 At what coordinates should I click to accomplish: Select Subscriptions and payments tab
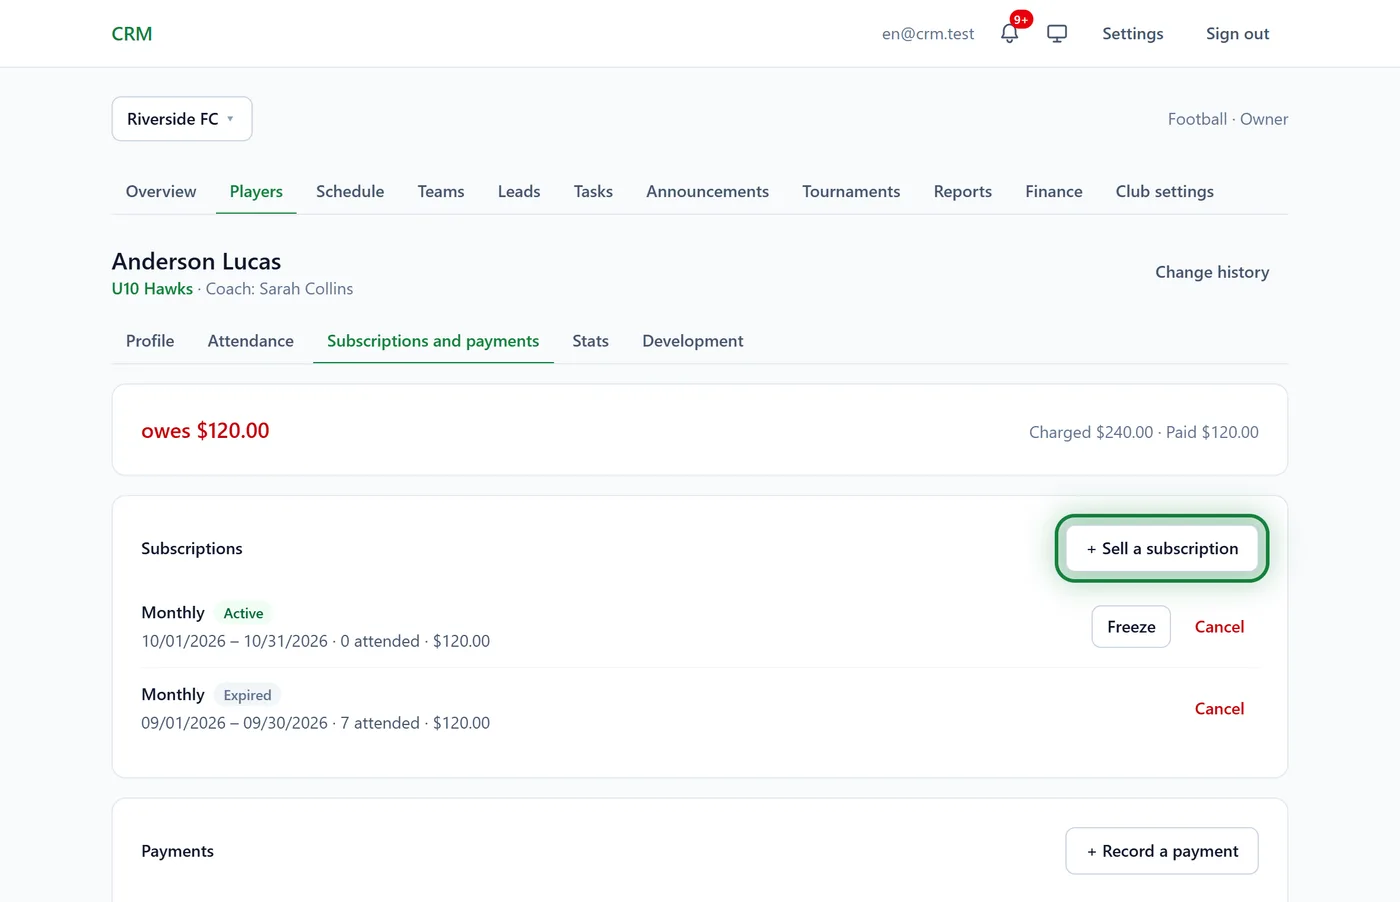[433, 341]
